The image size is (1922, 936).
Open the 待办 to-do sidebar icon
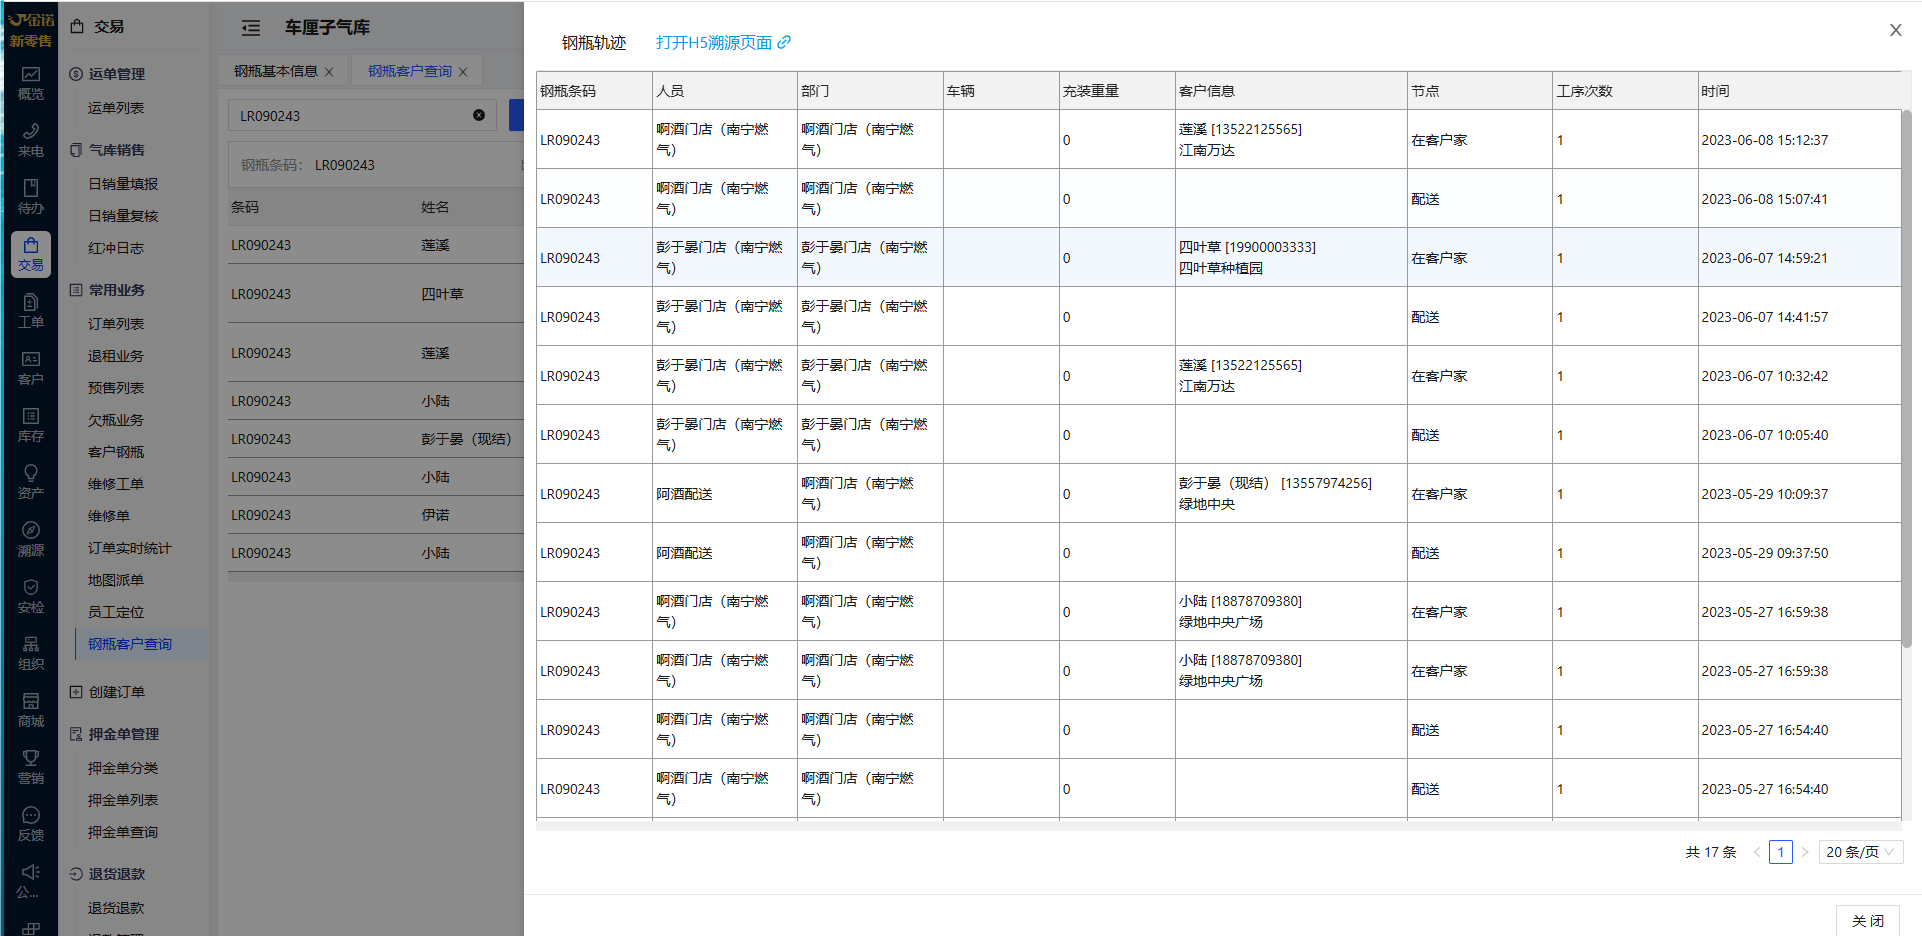coord(31,197)
